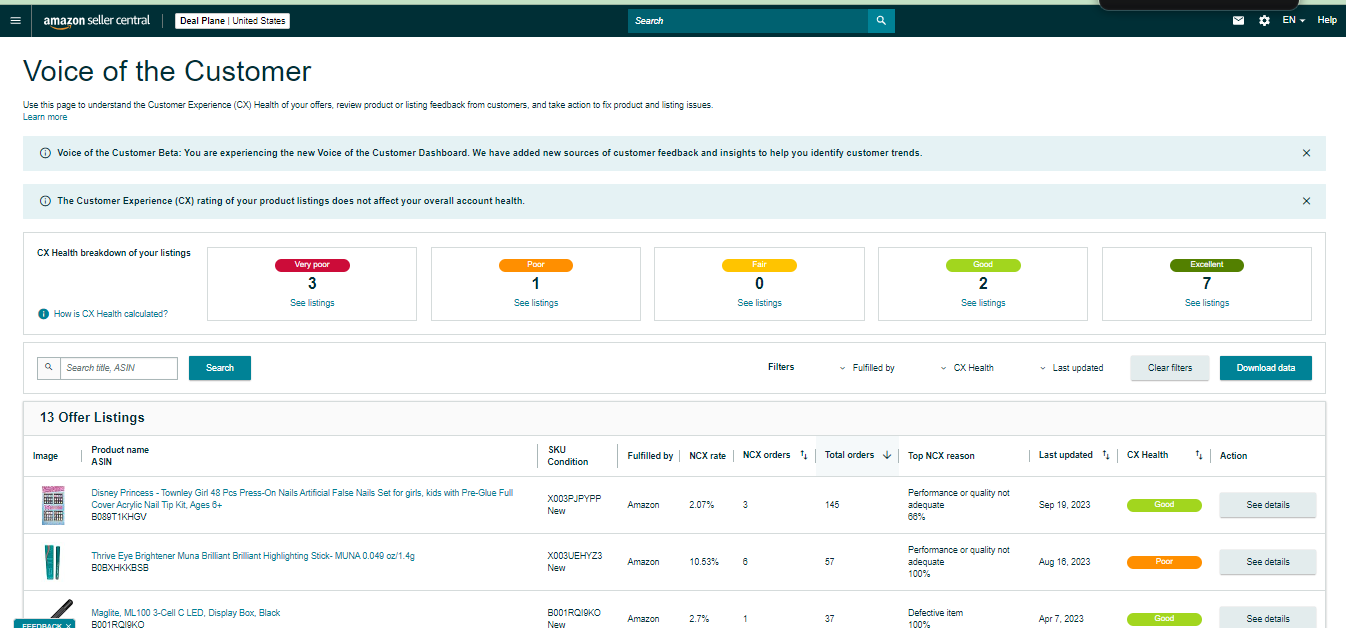Click SKU X003PJPYPP cell
The height and width of the screenshot is (628, 1346).
[x=574, y=498]
